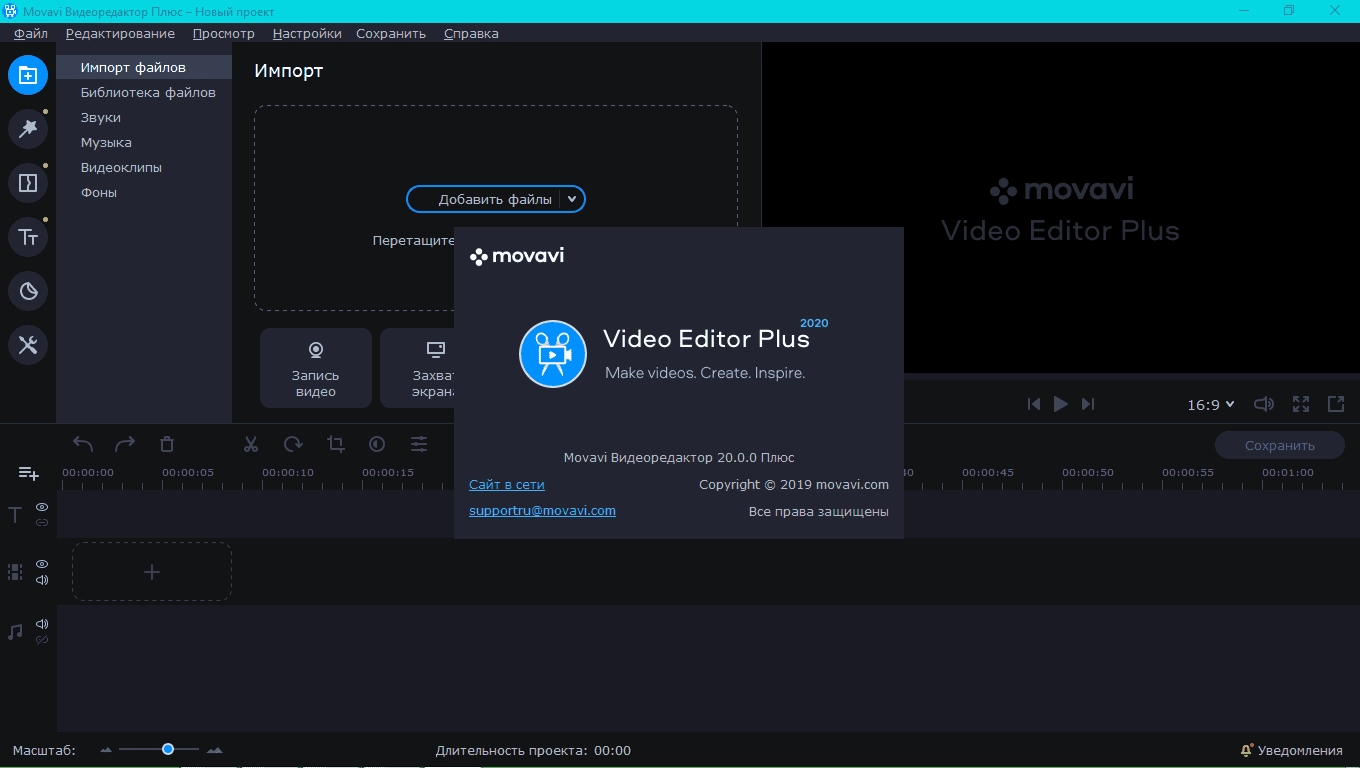This screenshot has width=1360, height=768.
Task: Open the More tools wrench icon
Action: (x=28, y=345)
